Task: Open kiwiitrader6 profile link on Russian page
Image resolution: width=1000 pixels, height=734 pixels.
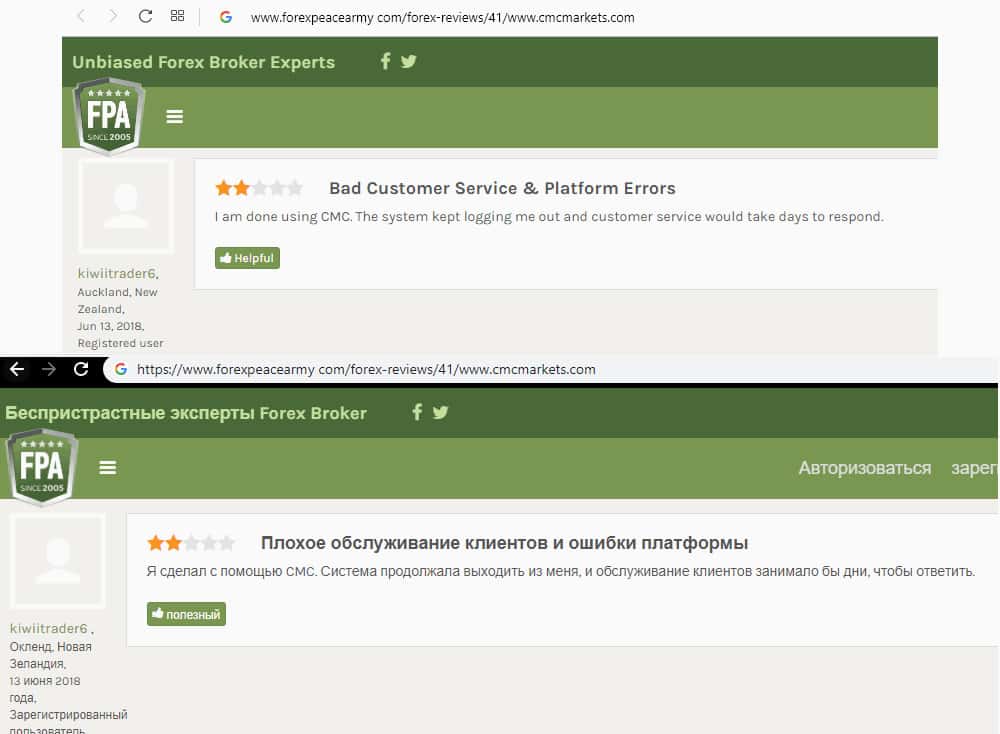Action: 48,629
